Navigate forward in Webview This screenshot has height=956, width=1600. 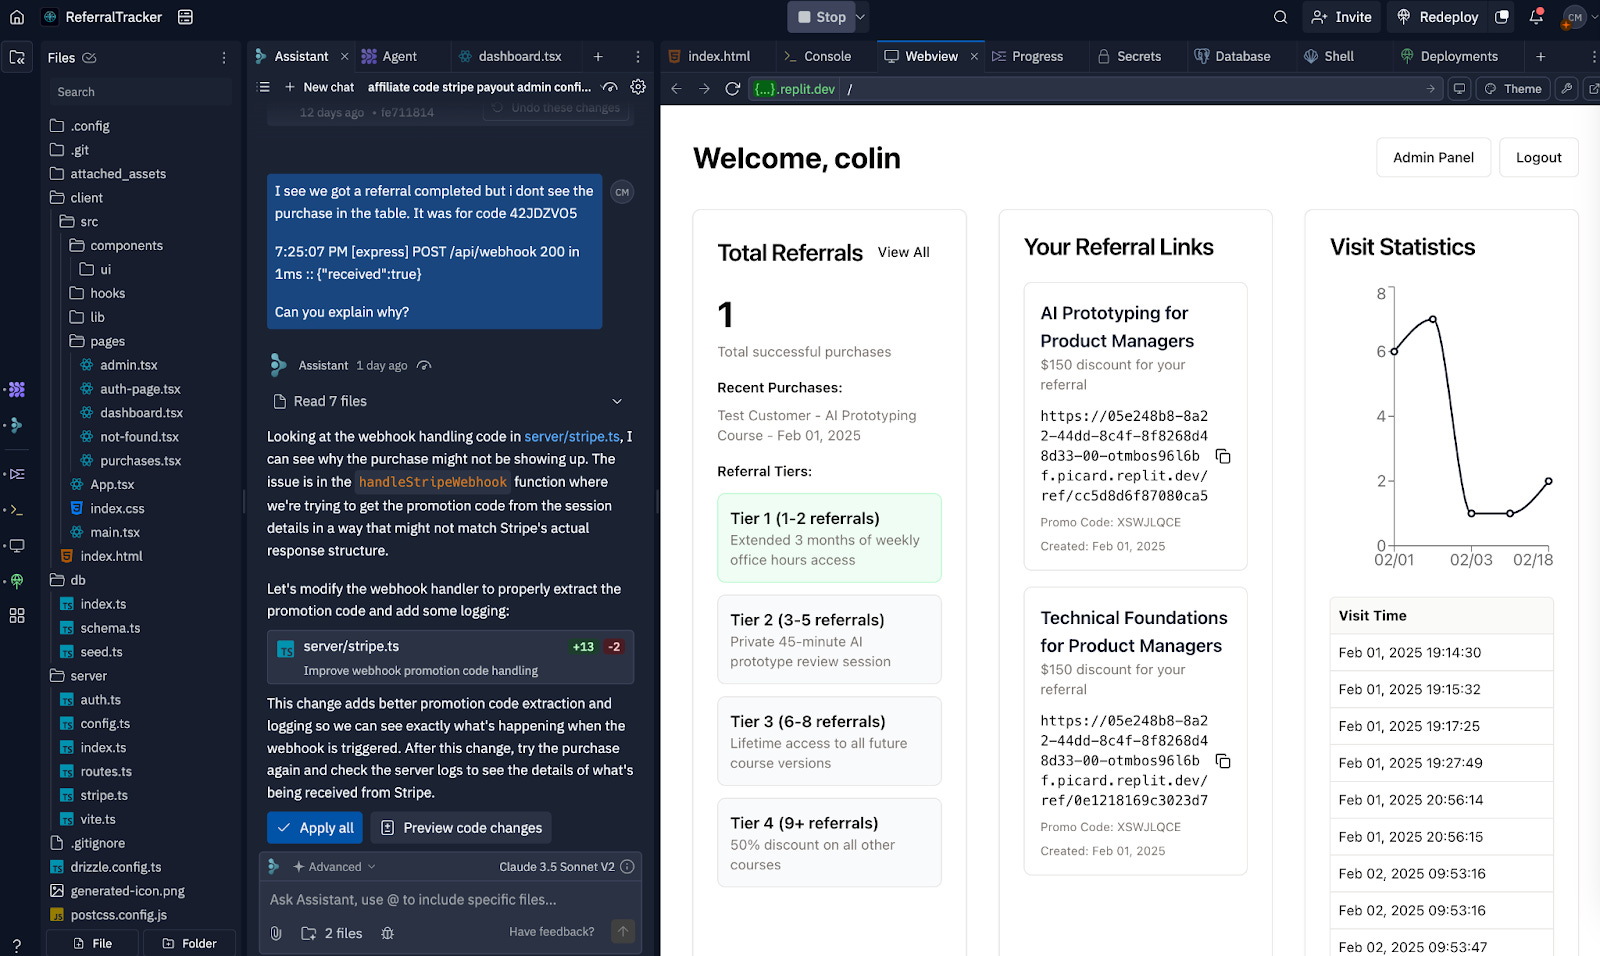coord(704,89)
